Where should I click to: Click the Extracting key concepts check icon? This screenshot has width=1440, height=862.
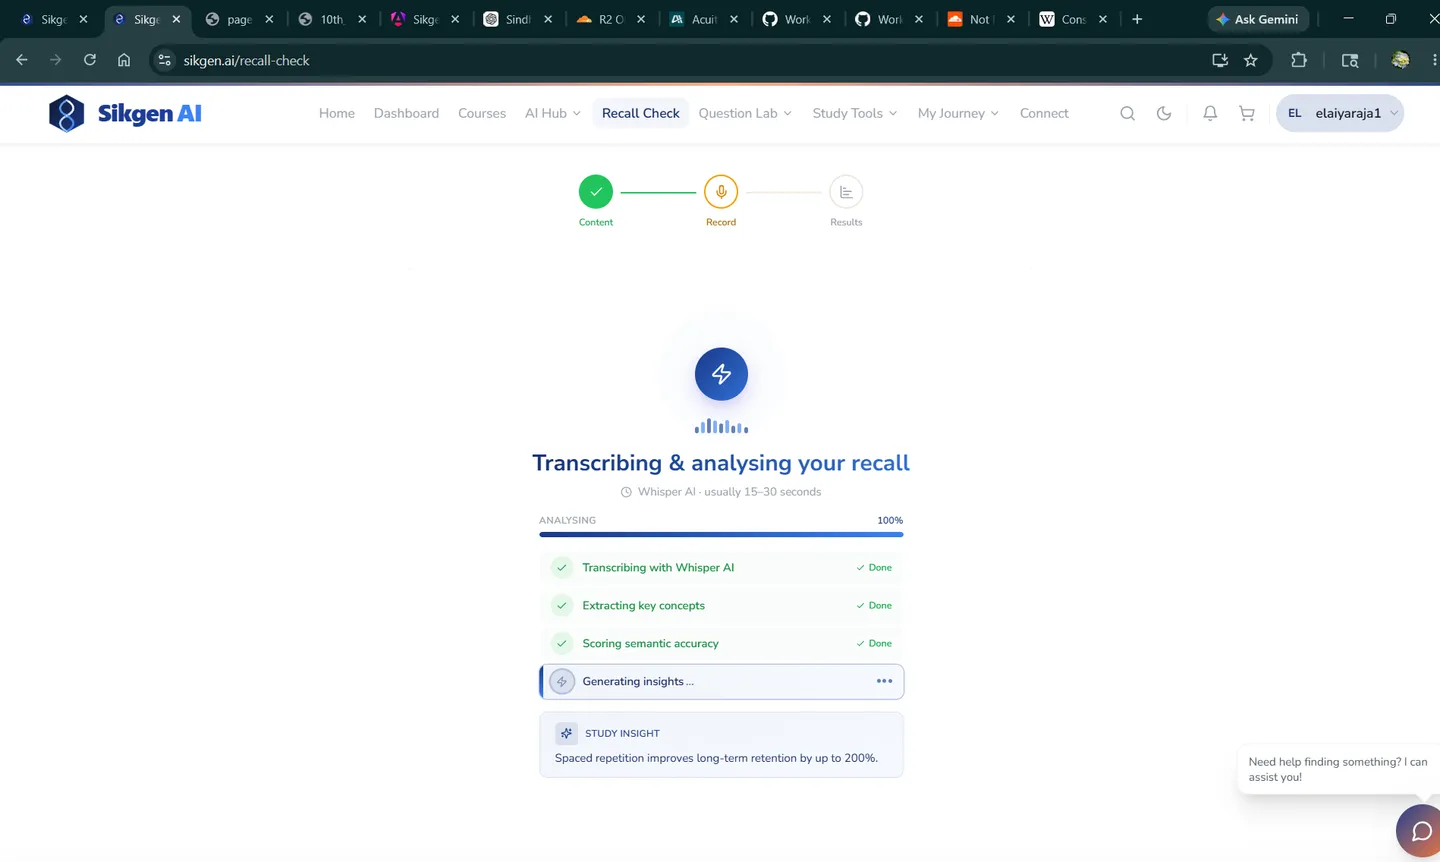562,605
